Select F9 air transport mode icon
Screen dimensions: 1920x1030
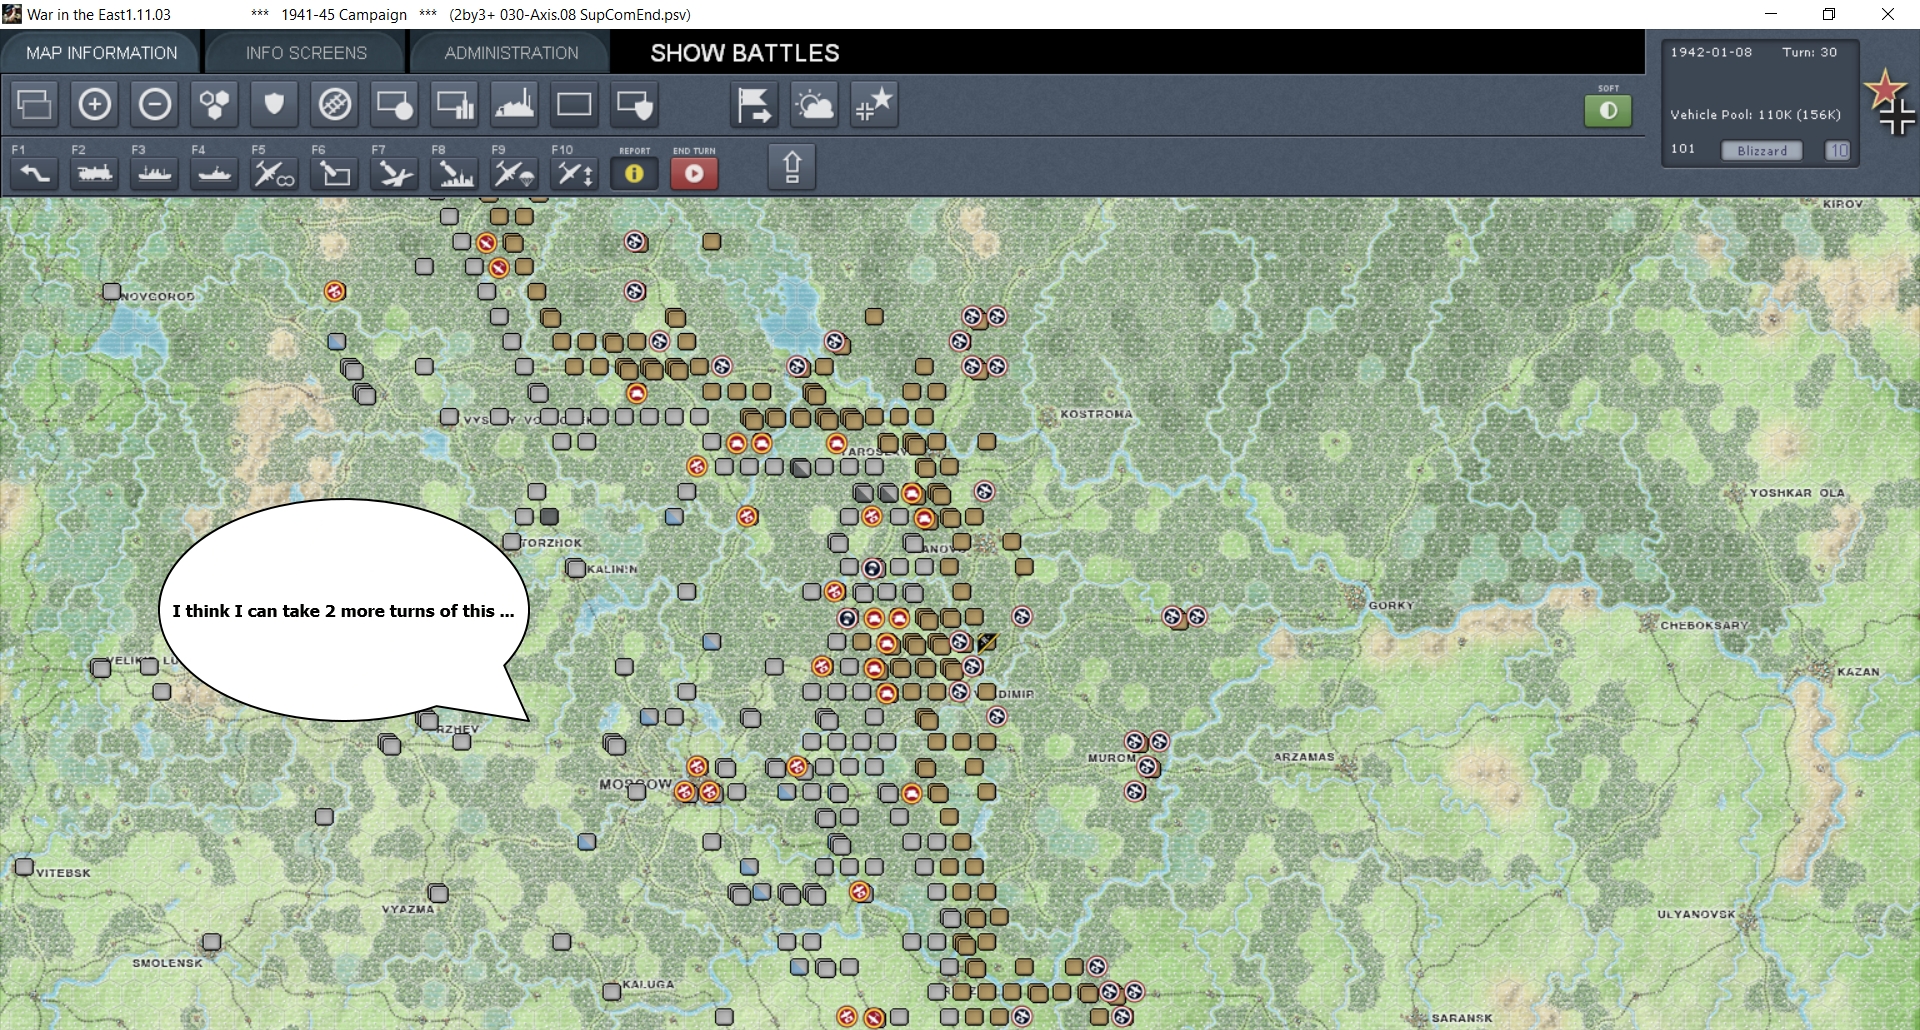(515, 173)
